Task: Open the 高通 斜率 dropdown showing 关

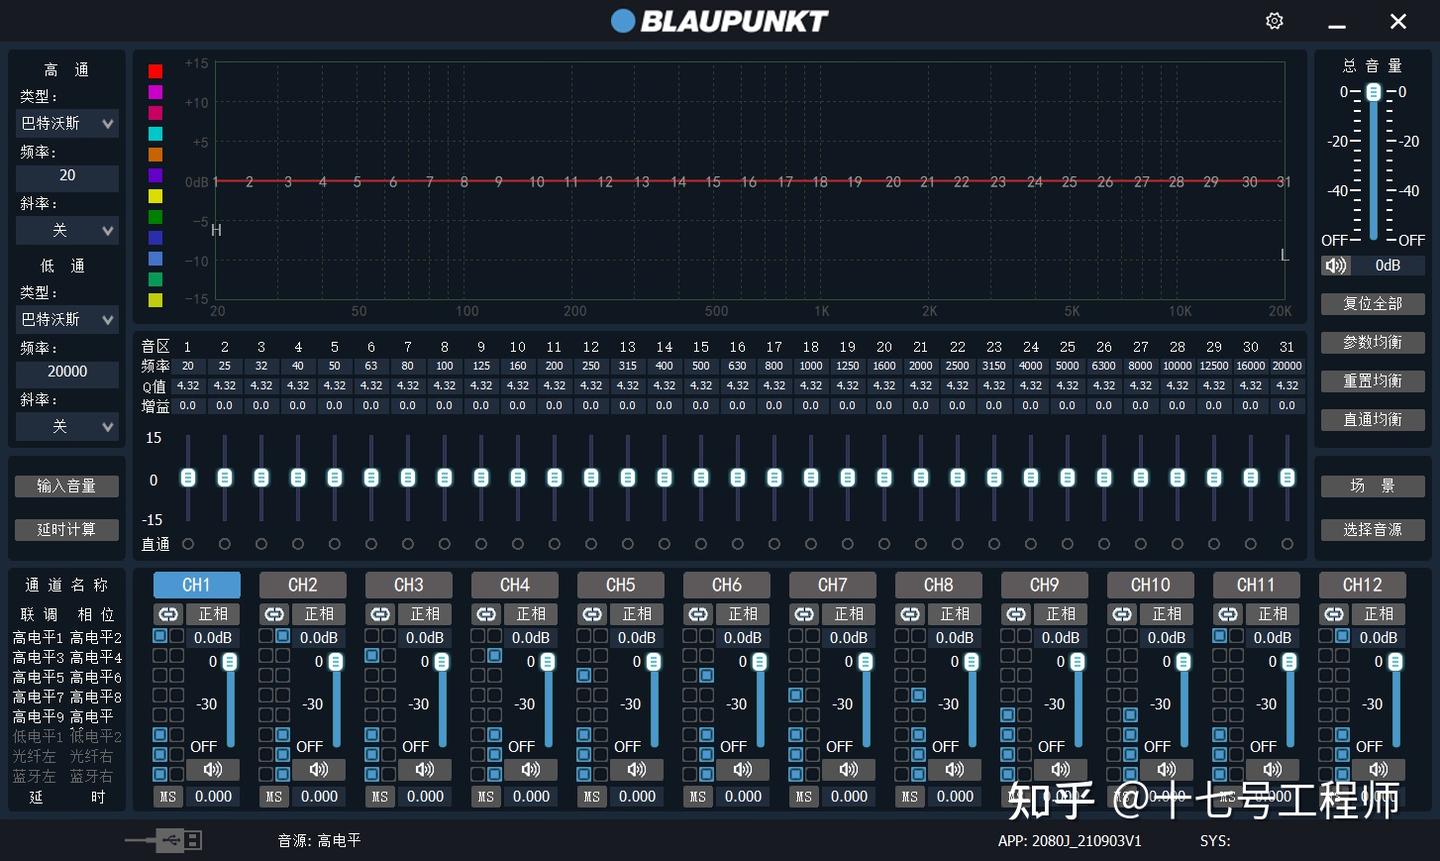Action: (66, 230)
